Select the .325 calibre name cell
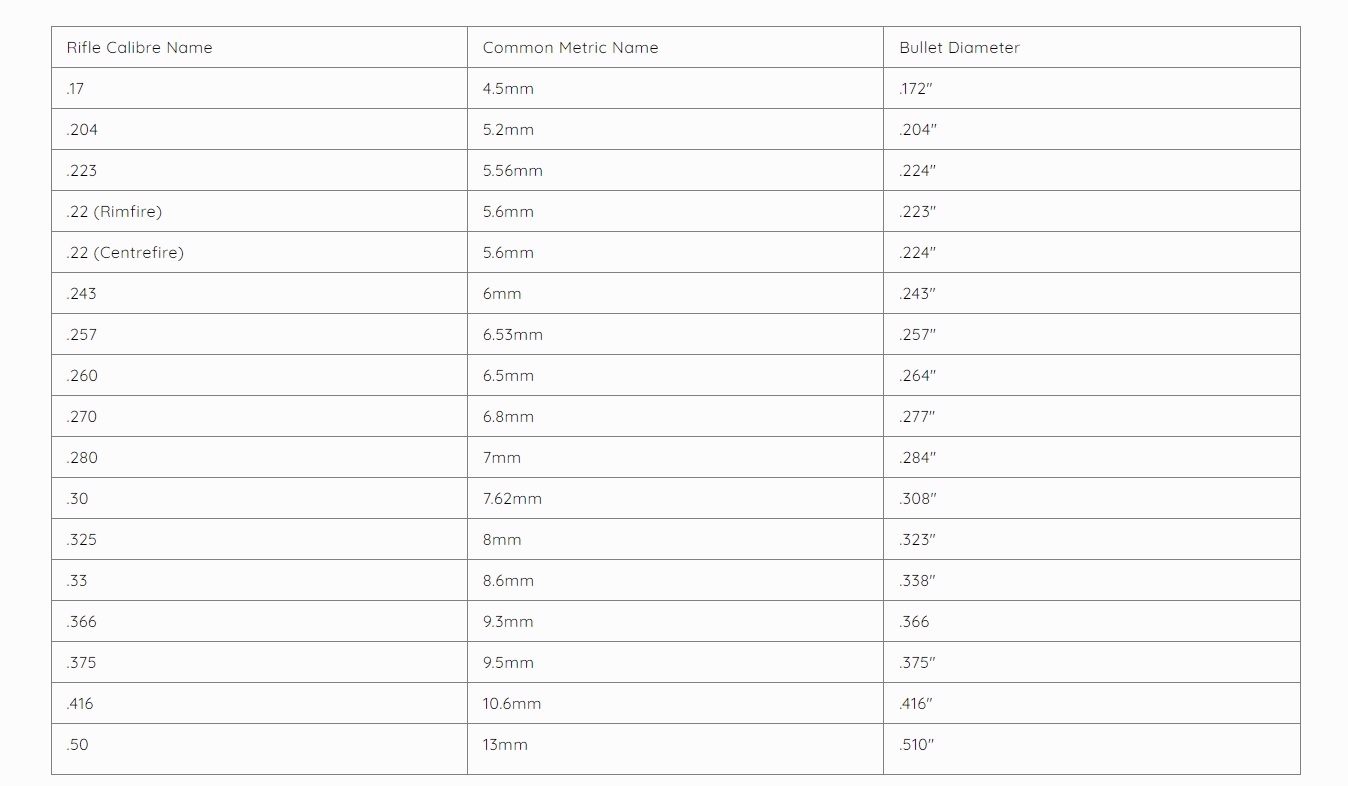 (82, 540)
